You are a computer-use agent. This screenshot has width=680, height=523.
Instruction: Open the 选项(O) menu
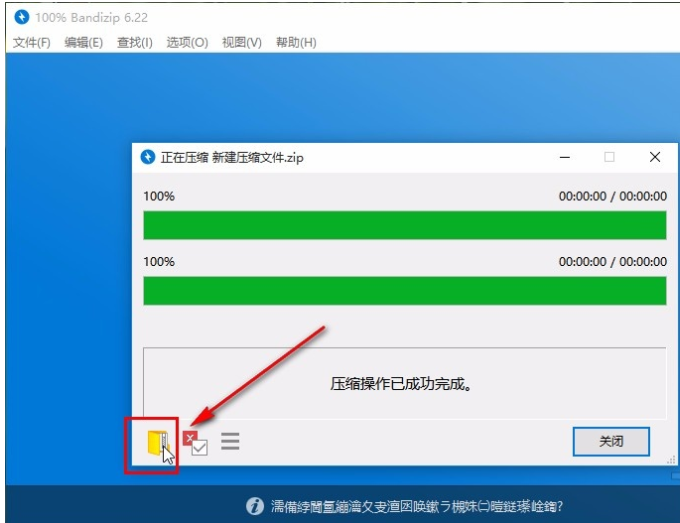coord(187,42)
